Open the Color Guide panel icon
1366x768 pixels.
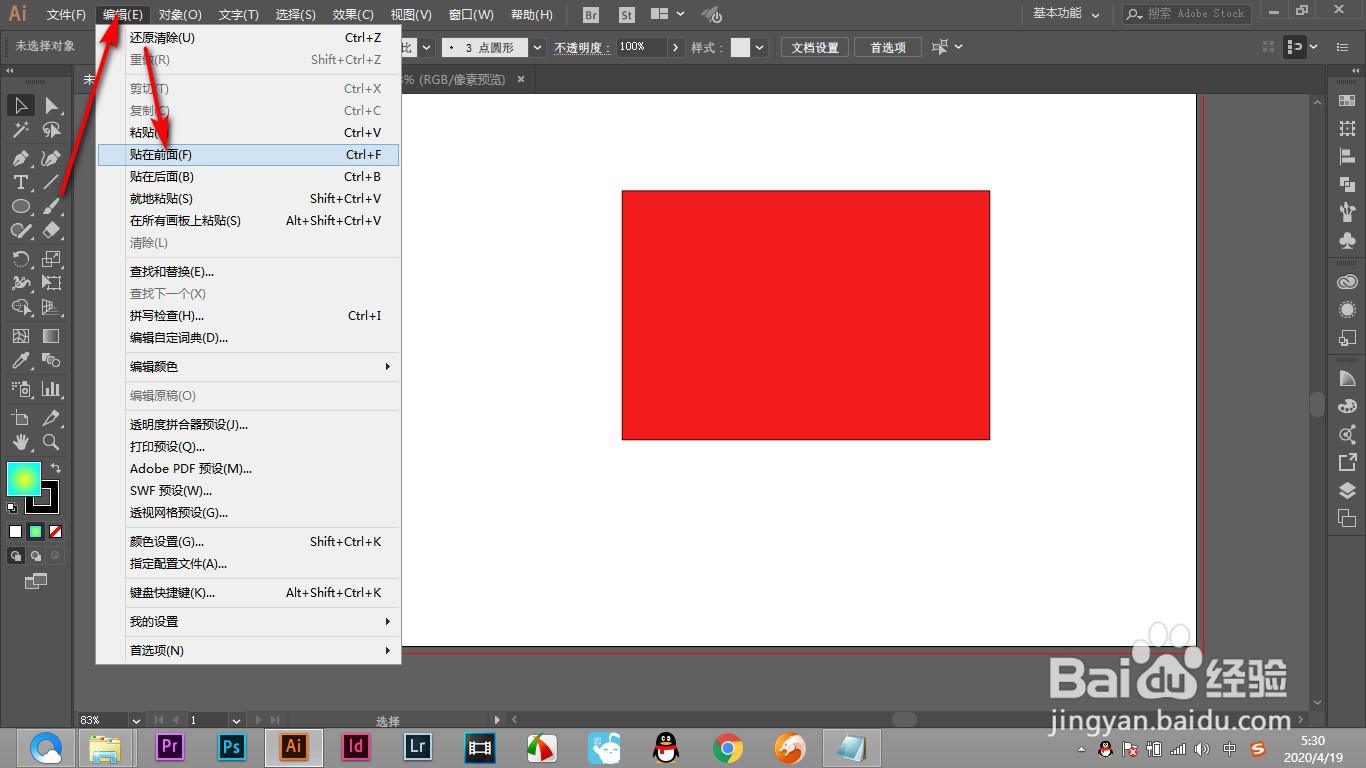pos(1347,378)
